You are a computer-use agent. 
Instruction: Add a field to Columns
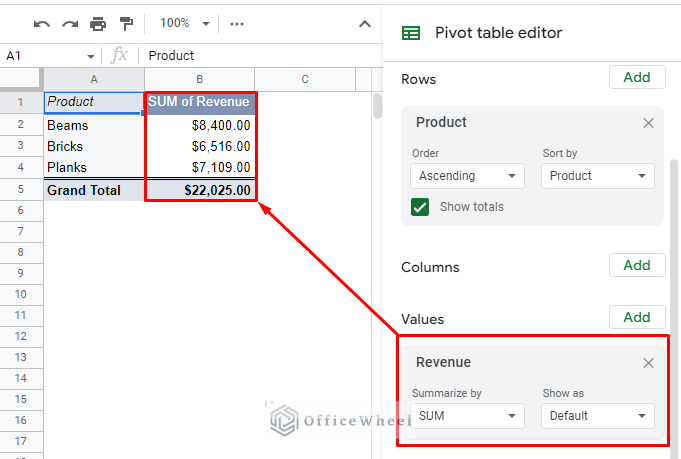point(637,265)
